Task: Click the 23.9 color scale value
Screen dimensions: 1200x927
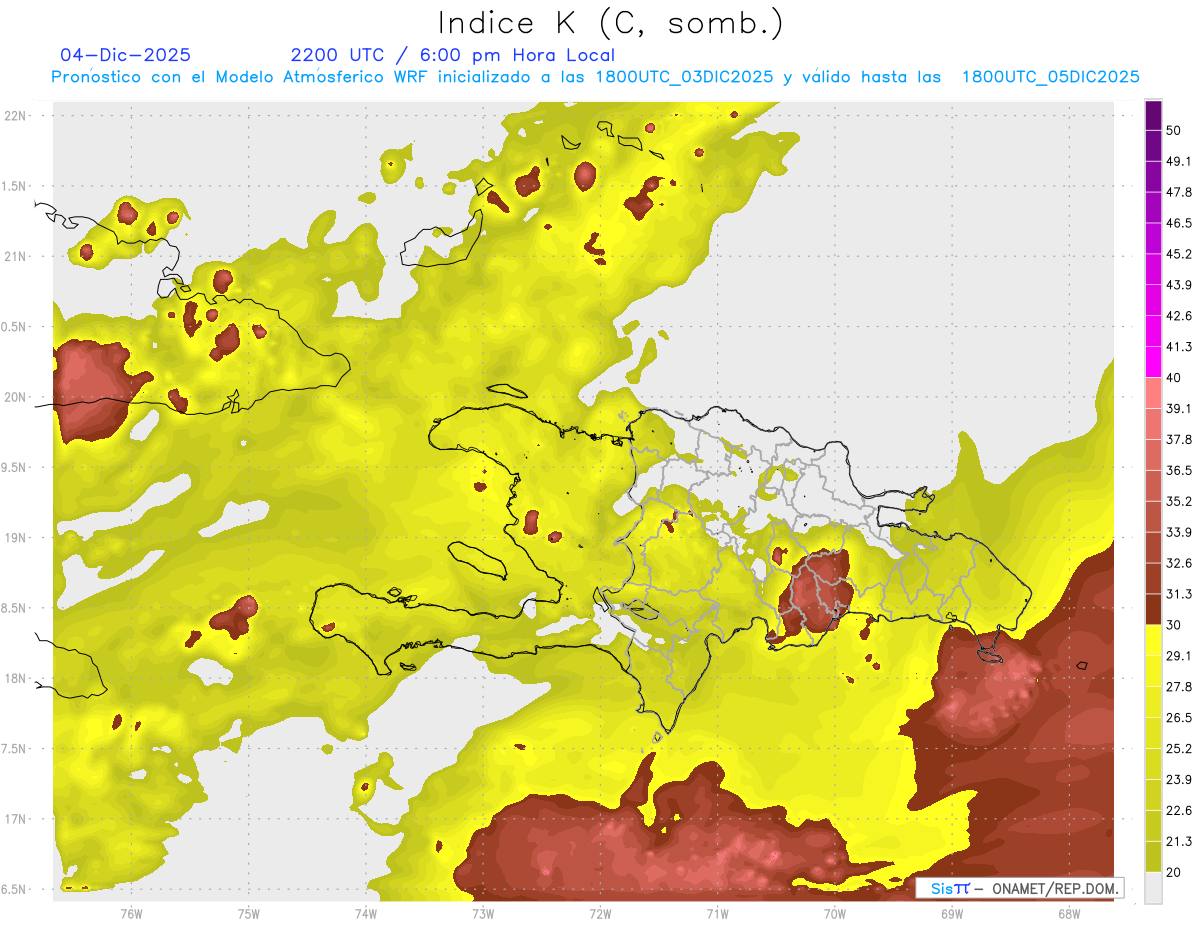Action: coord(1179,780)
